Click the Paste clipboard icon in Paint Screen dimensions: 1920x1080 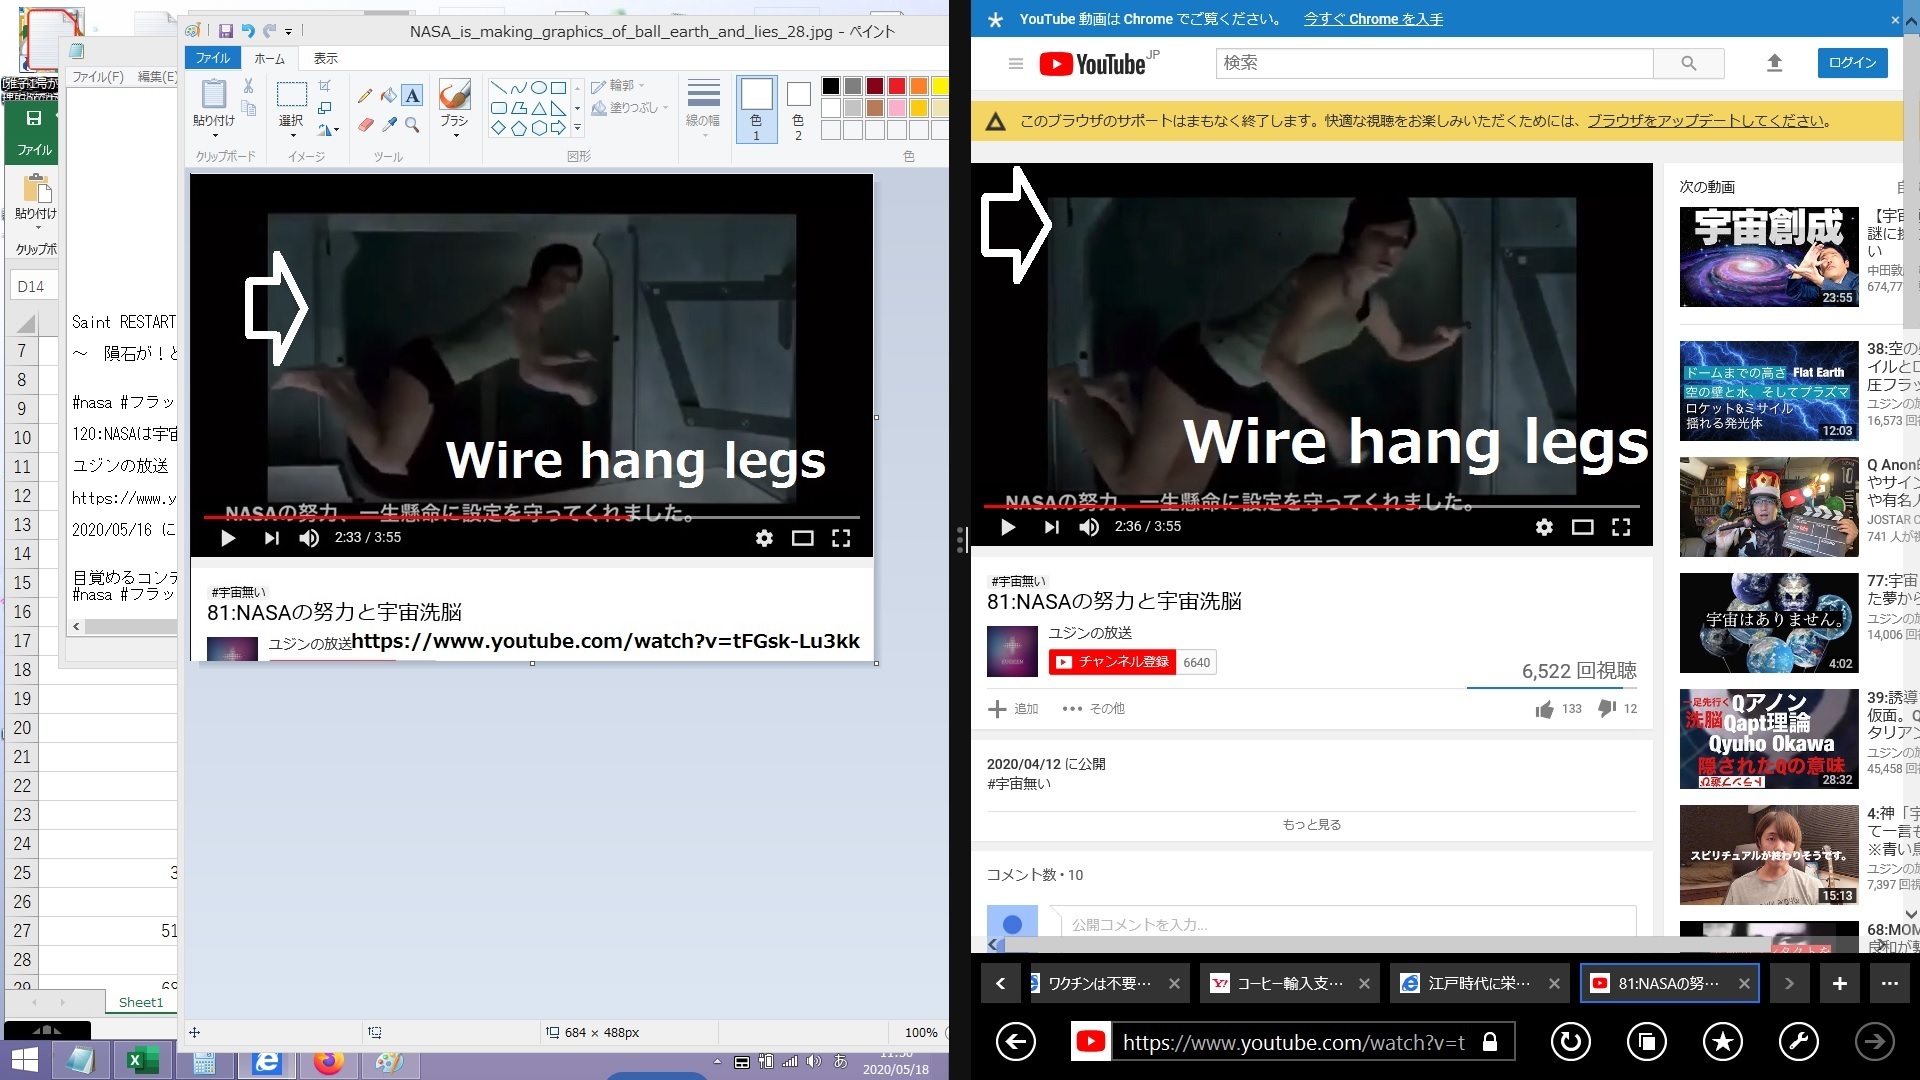click(213, 95)
